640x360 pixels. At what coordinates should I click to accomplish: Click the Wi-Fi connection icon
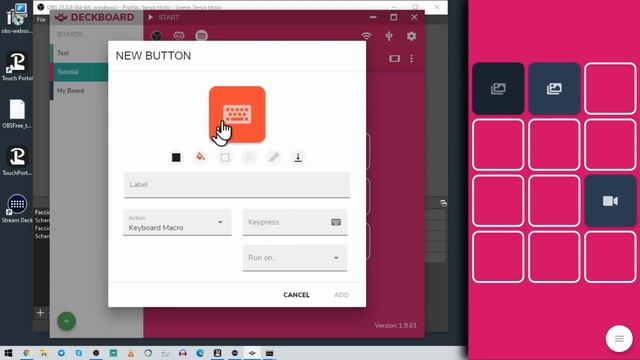click(x=366, y=36)
